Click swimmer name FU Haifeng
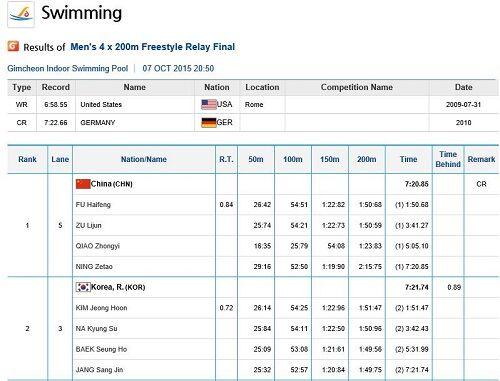Screen dimensions: 500x381 (x=93, y=205)
